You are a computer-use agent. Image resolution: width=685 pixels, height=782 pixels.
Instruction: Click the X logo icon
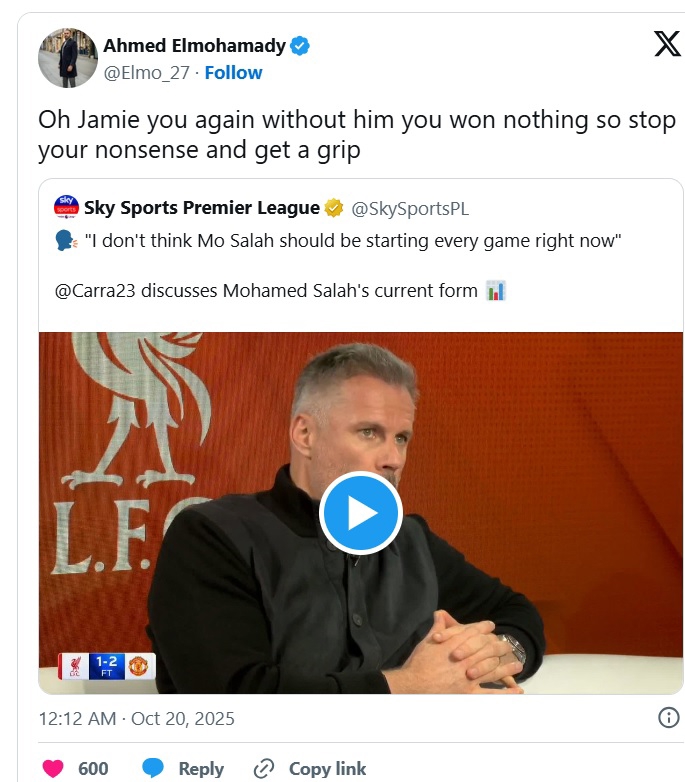point(666,44)
